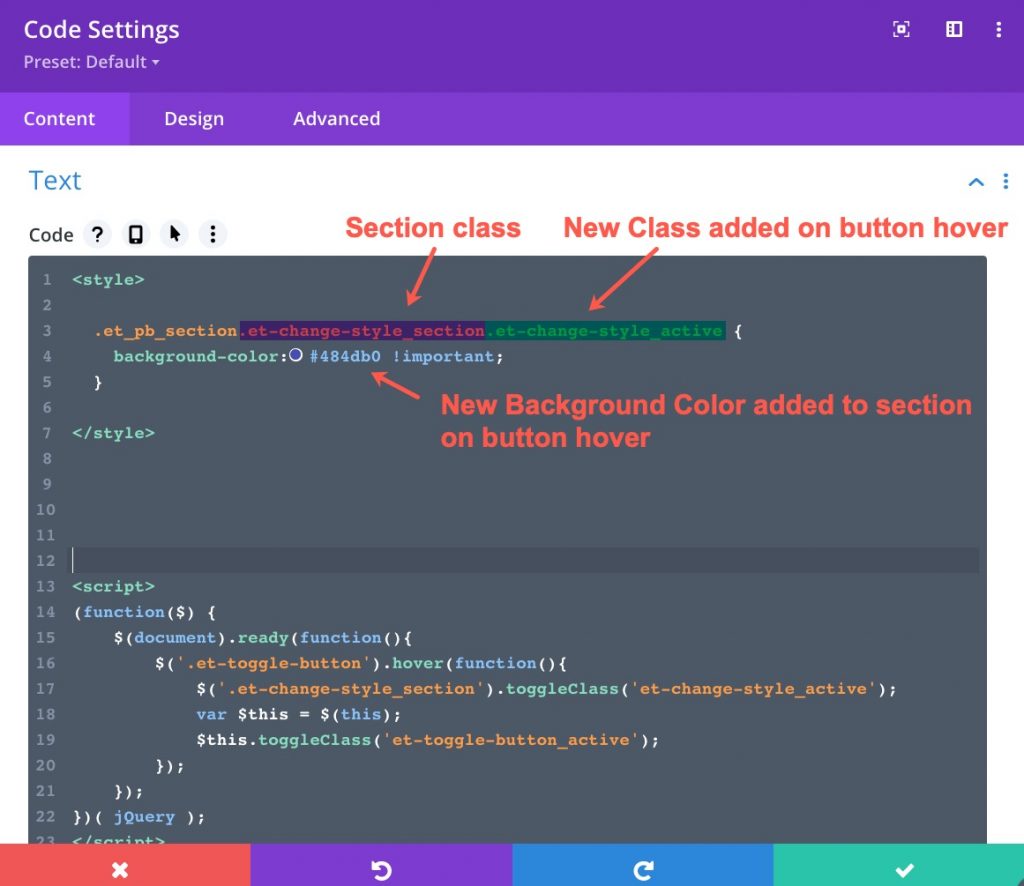Switch to mobile responsive preview
The image size is (1024, 886).
click(x=136, y=234)
